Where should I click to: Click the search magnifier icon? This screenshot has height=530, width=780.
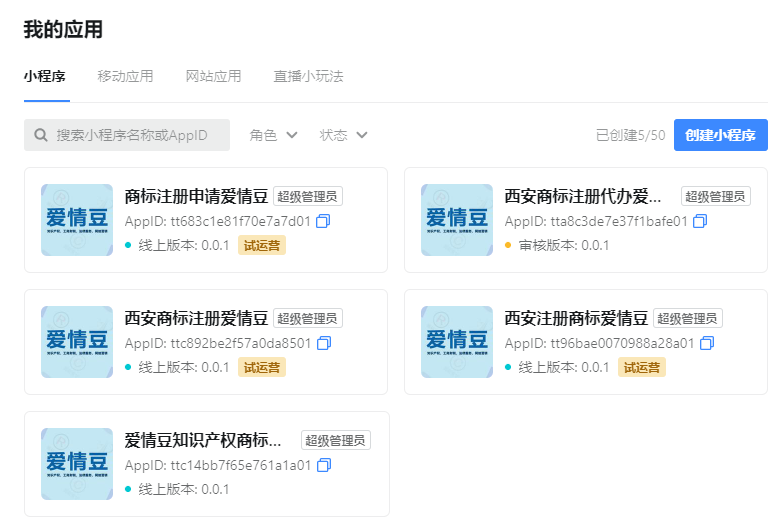pyautogui.click(x=41, y=135)
